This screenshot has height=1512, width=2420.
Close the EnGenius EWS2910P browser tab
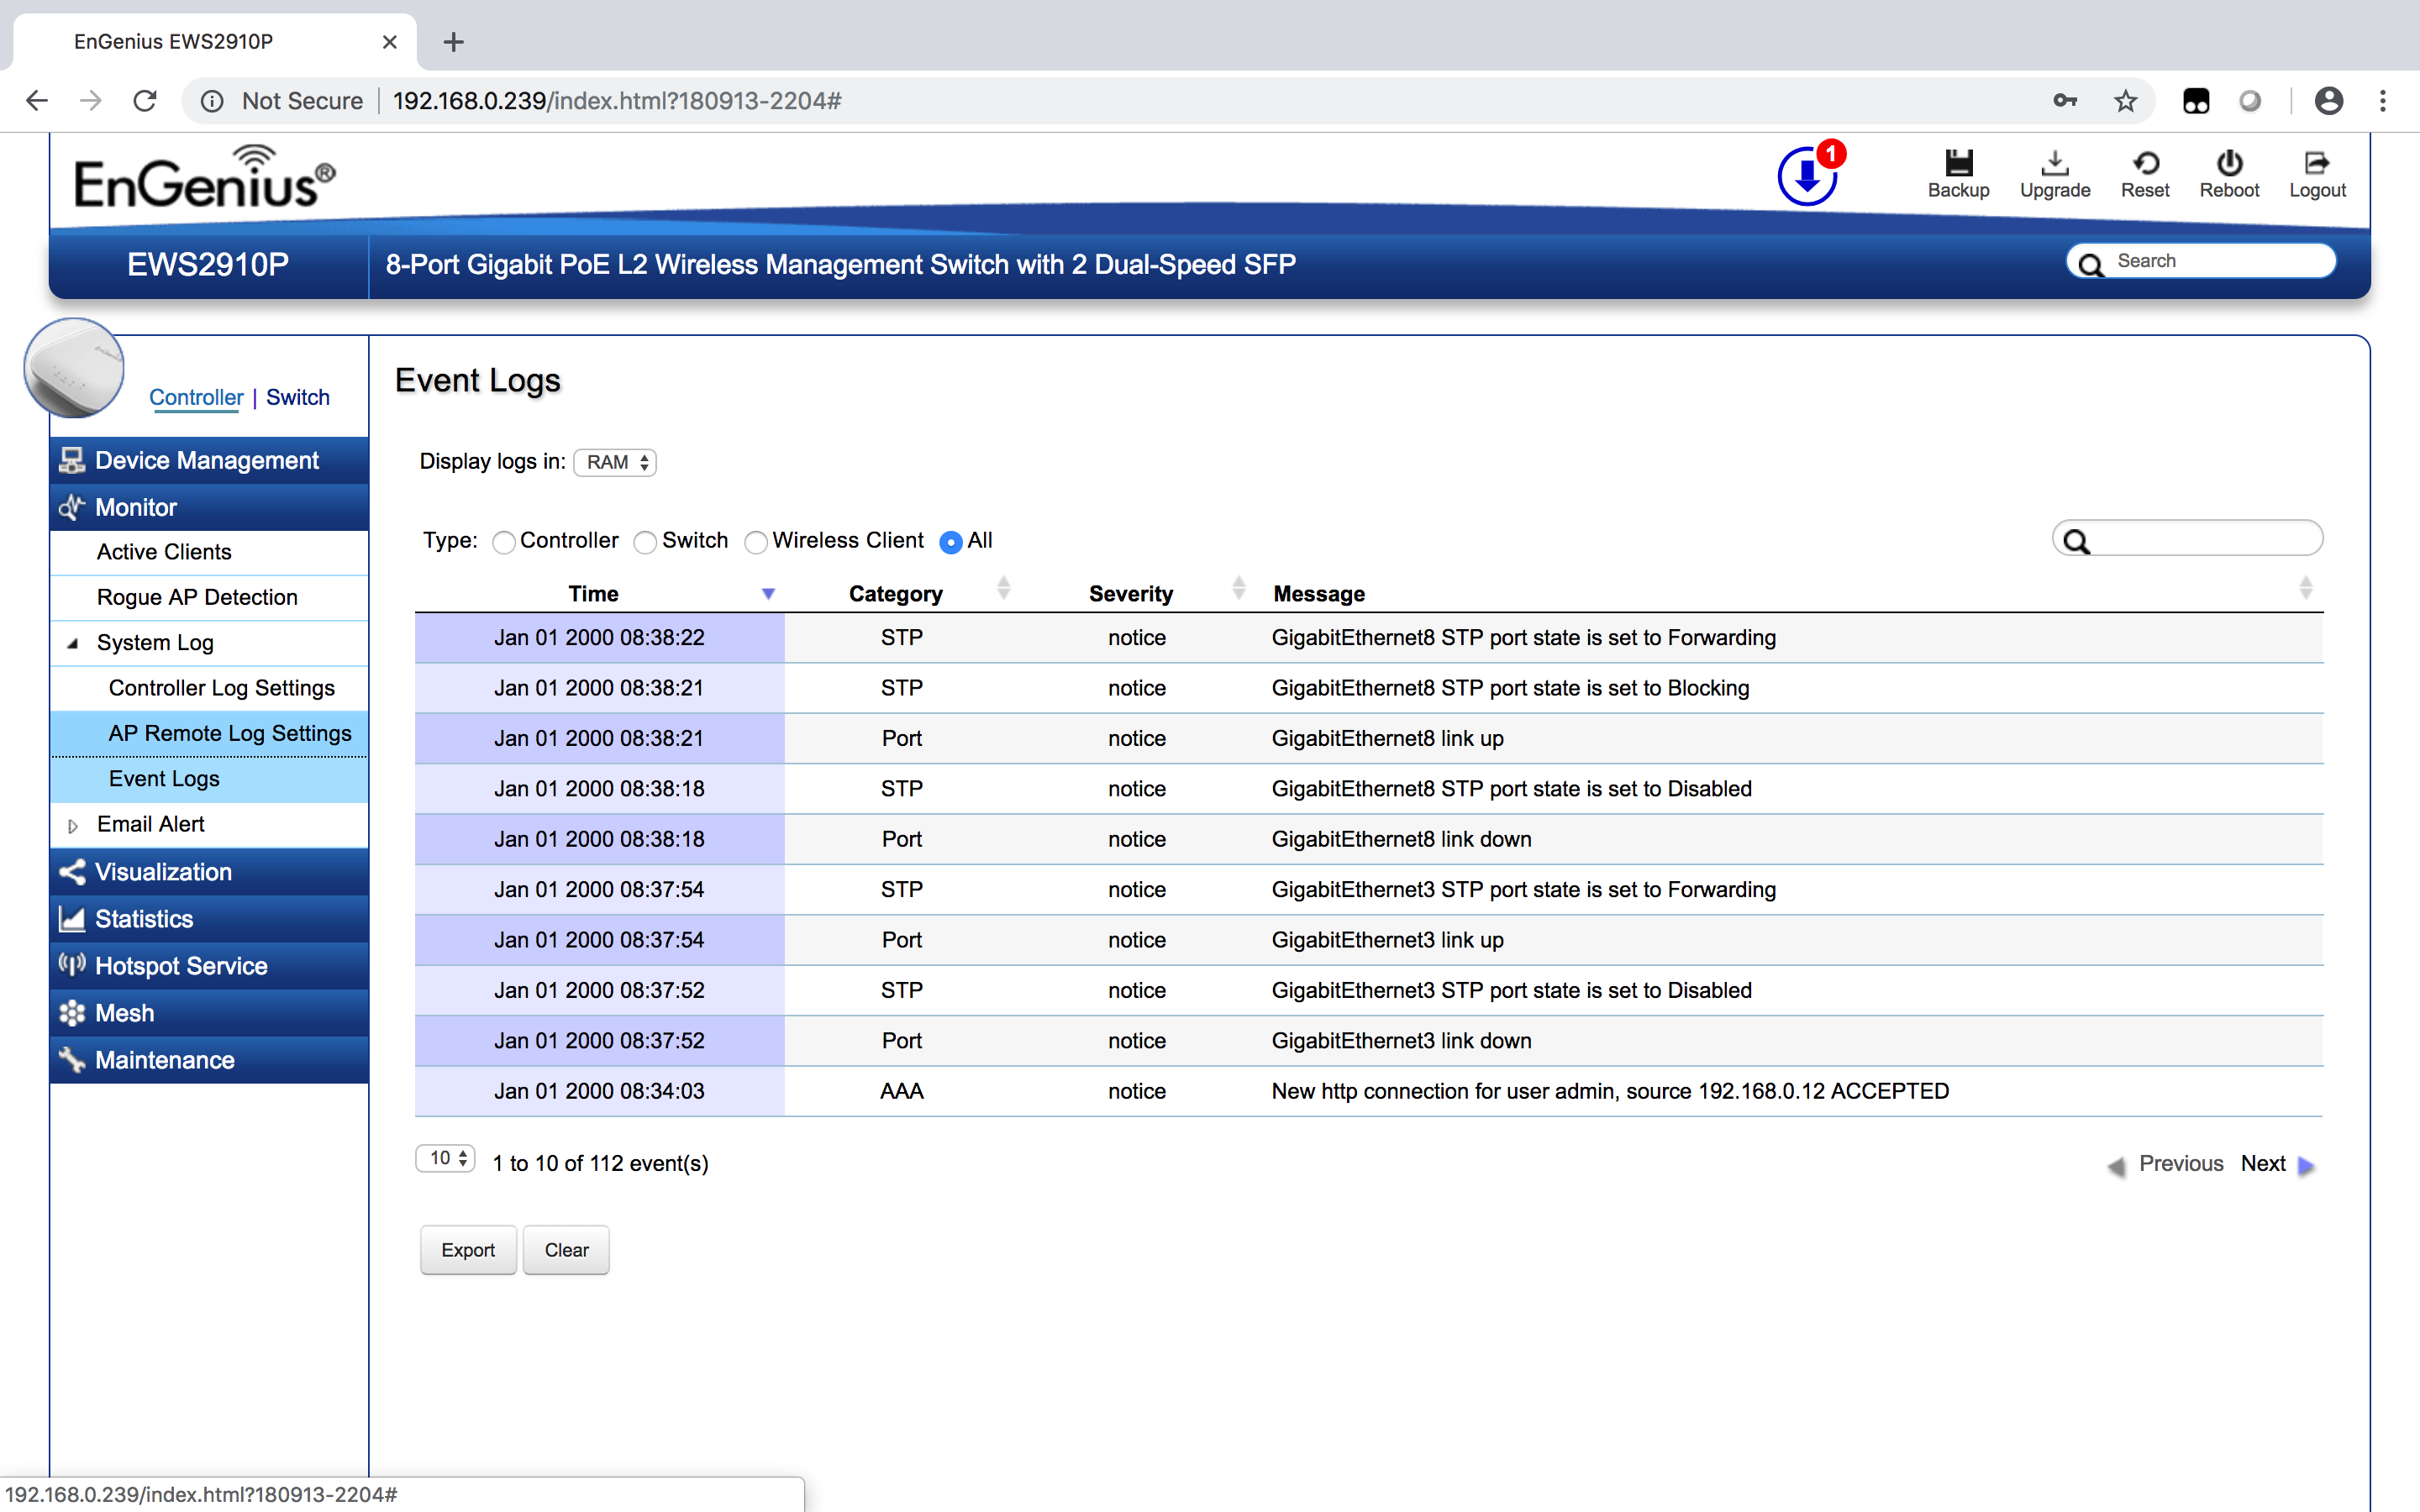tap(390, 42)
